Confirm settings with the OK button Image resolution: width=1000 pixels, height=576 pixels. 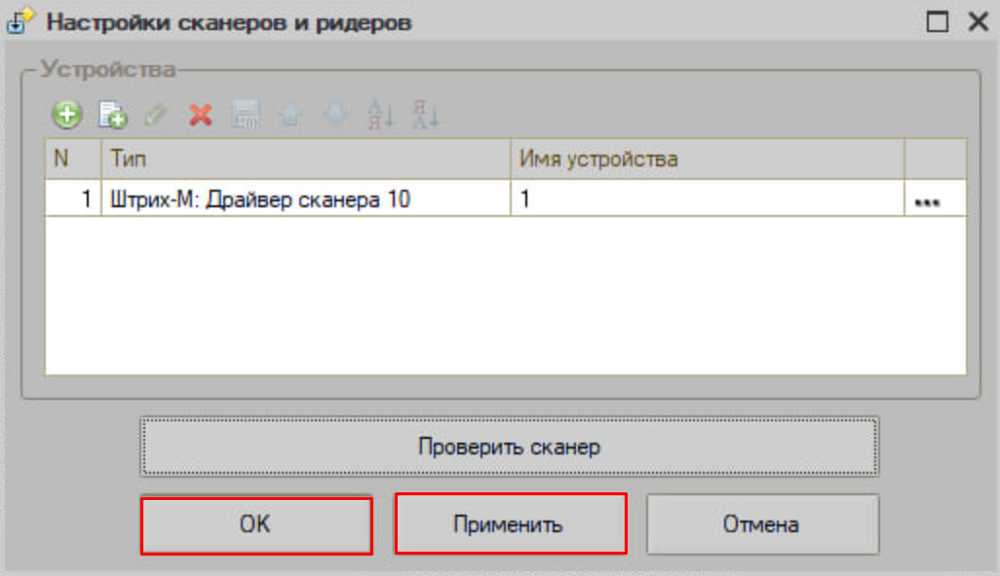coord(256,524)
